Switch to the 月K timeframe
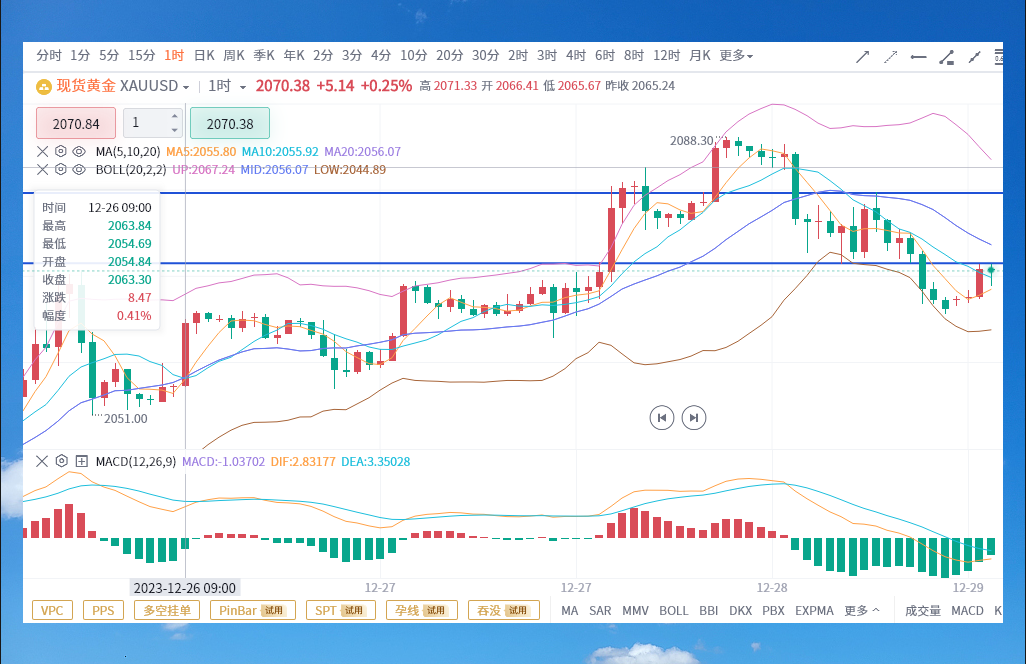1026x664 pixels. (x=699, y=56)
